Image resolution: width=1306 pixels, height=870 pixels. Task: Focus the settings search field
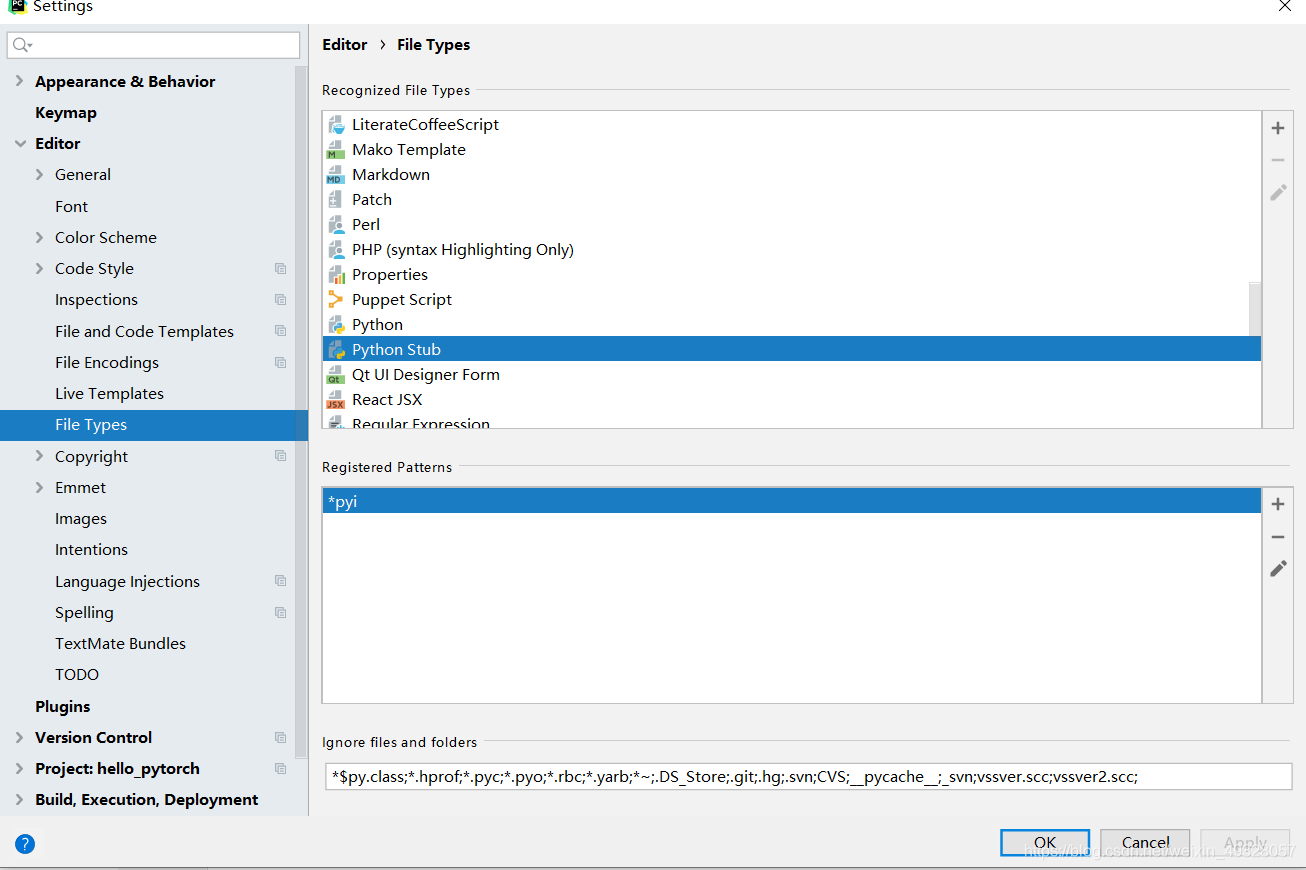click(153, 45)
